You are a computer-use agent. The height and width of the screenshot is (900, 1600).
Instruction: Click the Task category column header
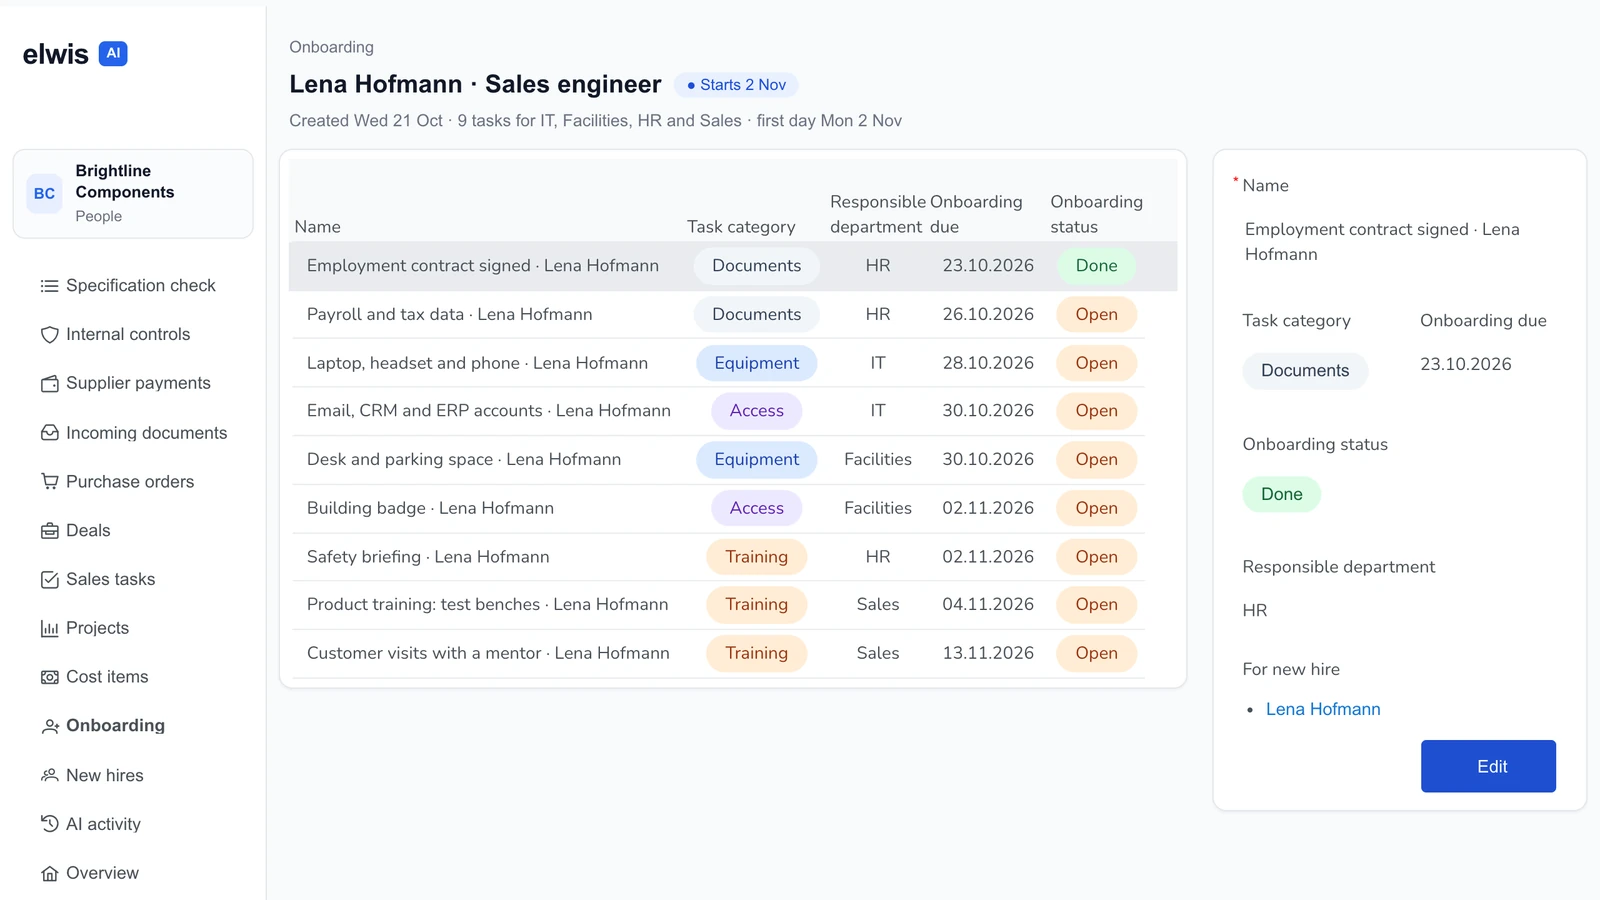coord(741,227)
